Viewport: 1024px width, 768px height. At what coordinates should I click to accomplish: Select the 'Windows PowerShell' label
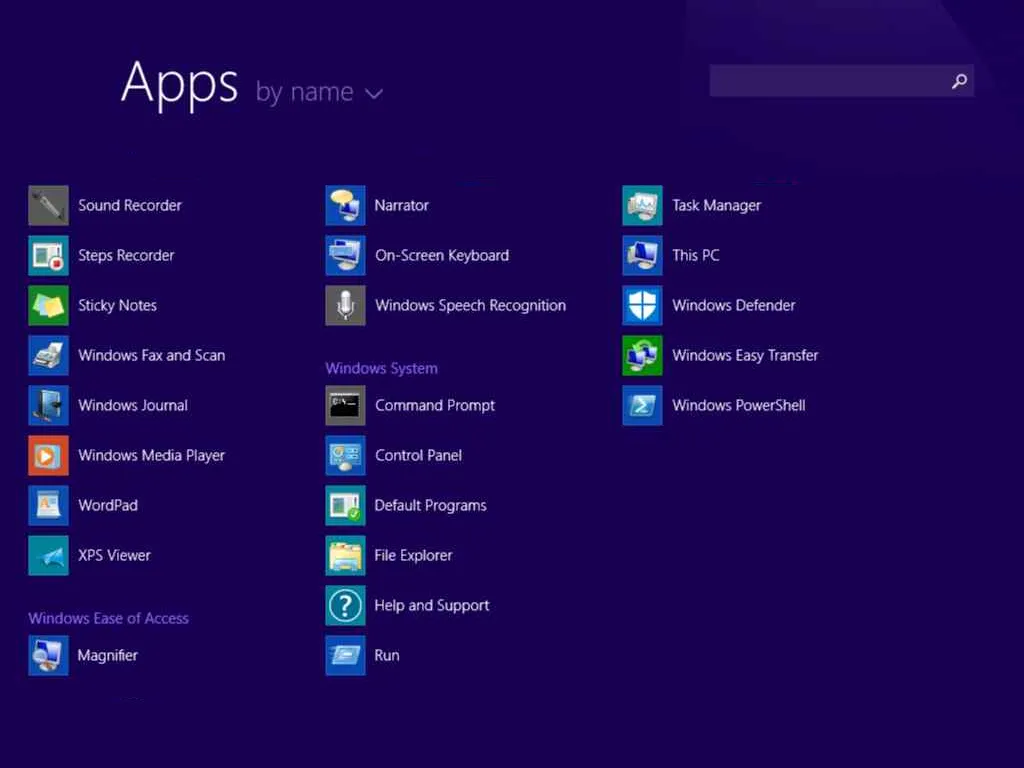click(739, 406)
